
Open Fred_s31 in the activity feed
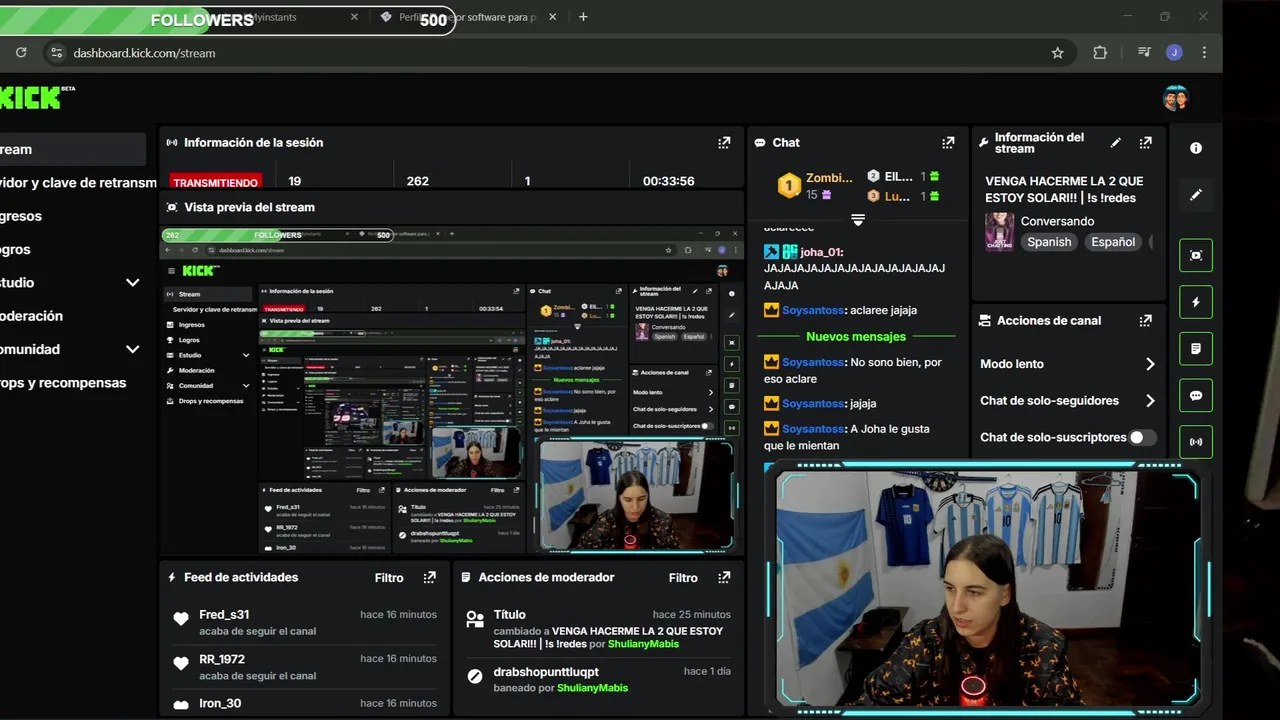click(x=224, y=615)
